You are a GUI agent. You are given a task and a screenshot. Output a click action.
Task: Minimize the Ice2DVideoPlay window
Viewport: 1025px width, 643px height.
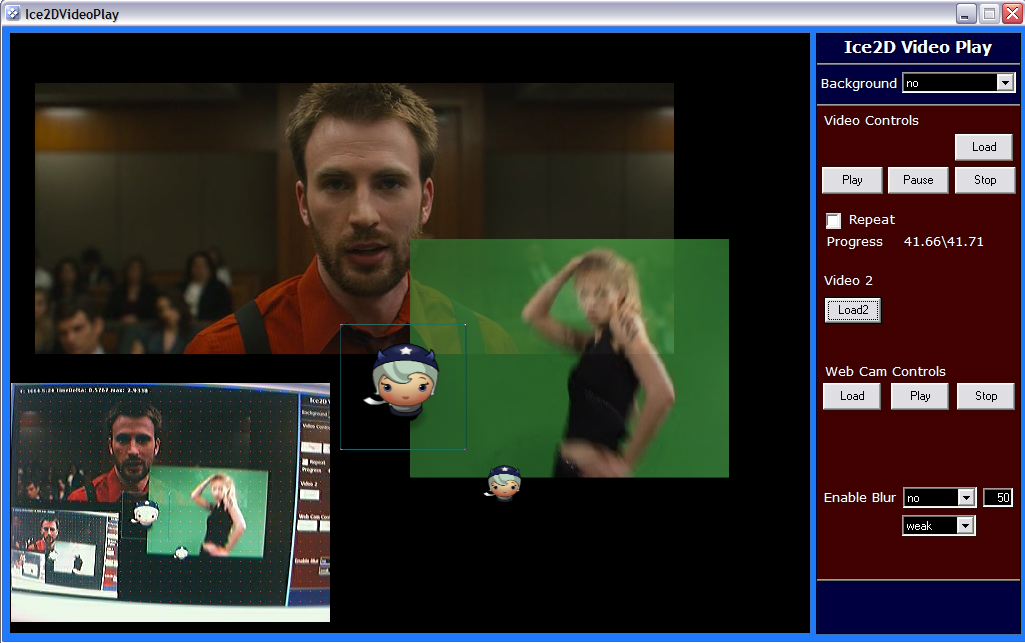pos(966,14)
